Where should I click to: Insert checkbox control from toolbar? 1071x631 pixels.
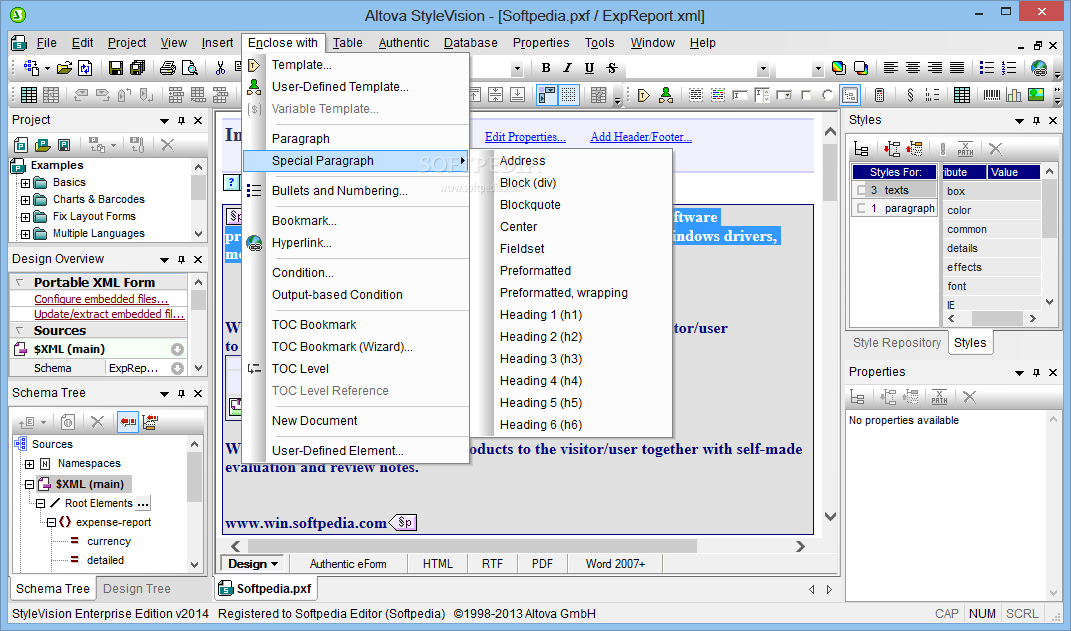(806, 95)
